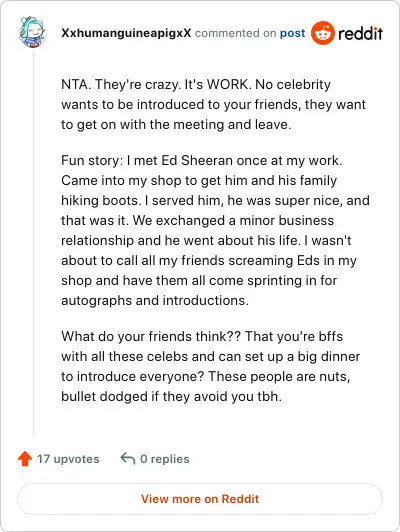Click the "View more on Reddit" button

pos(200,499)
